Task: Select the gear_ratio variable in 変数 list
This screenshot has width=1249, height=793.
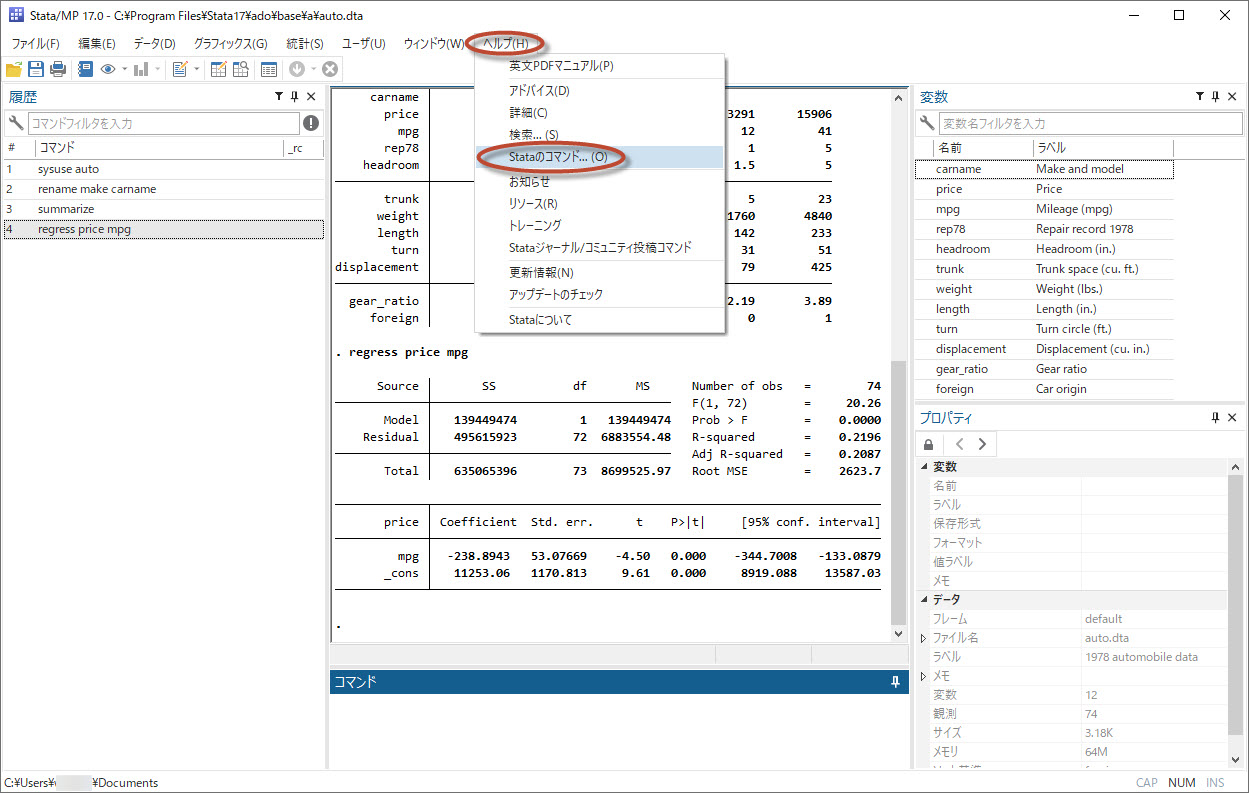Action: pos(1045,369)
